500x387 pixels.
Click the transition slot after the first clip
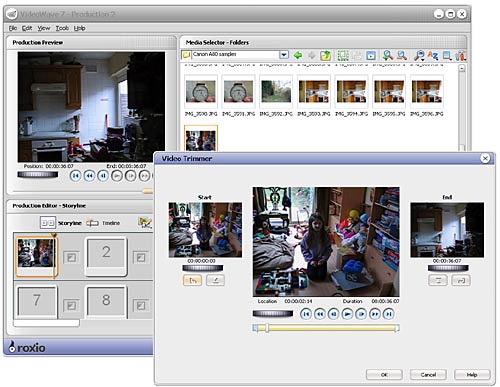click(x=71, y=257)
